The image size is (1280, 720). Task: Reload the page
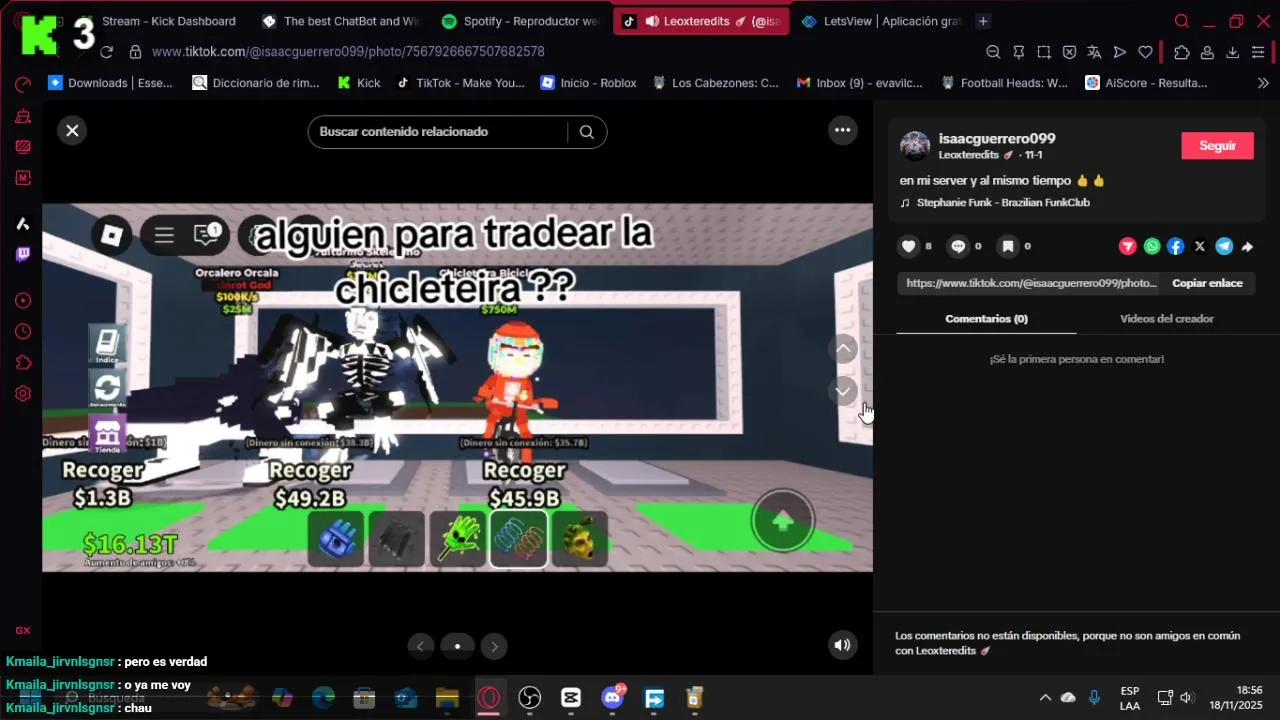[107, 52]
